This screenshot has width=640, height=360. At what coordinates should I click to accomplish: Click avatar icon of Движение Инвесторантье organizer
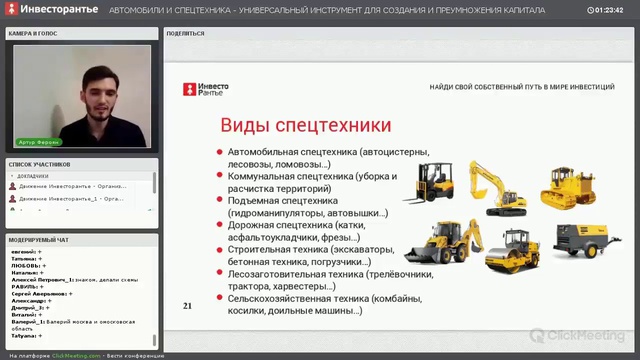pyautogui.click(x=13, y=187)
